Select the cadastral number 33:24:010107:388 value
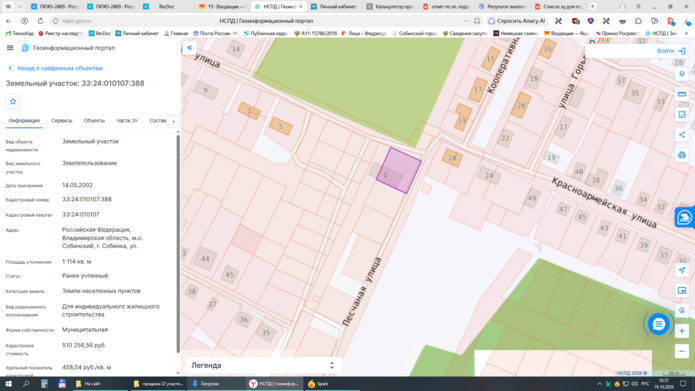 [x=87, y=199]
